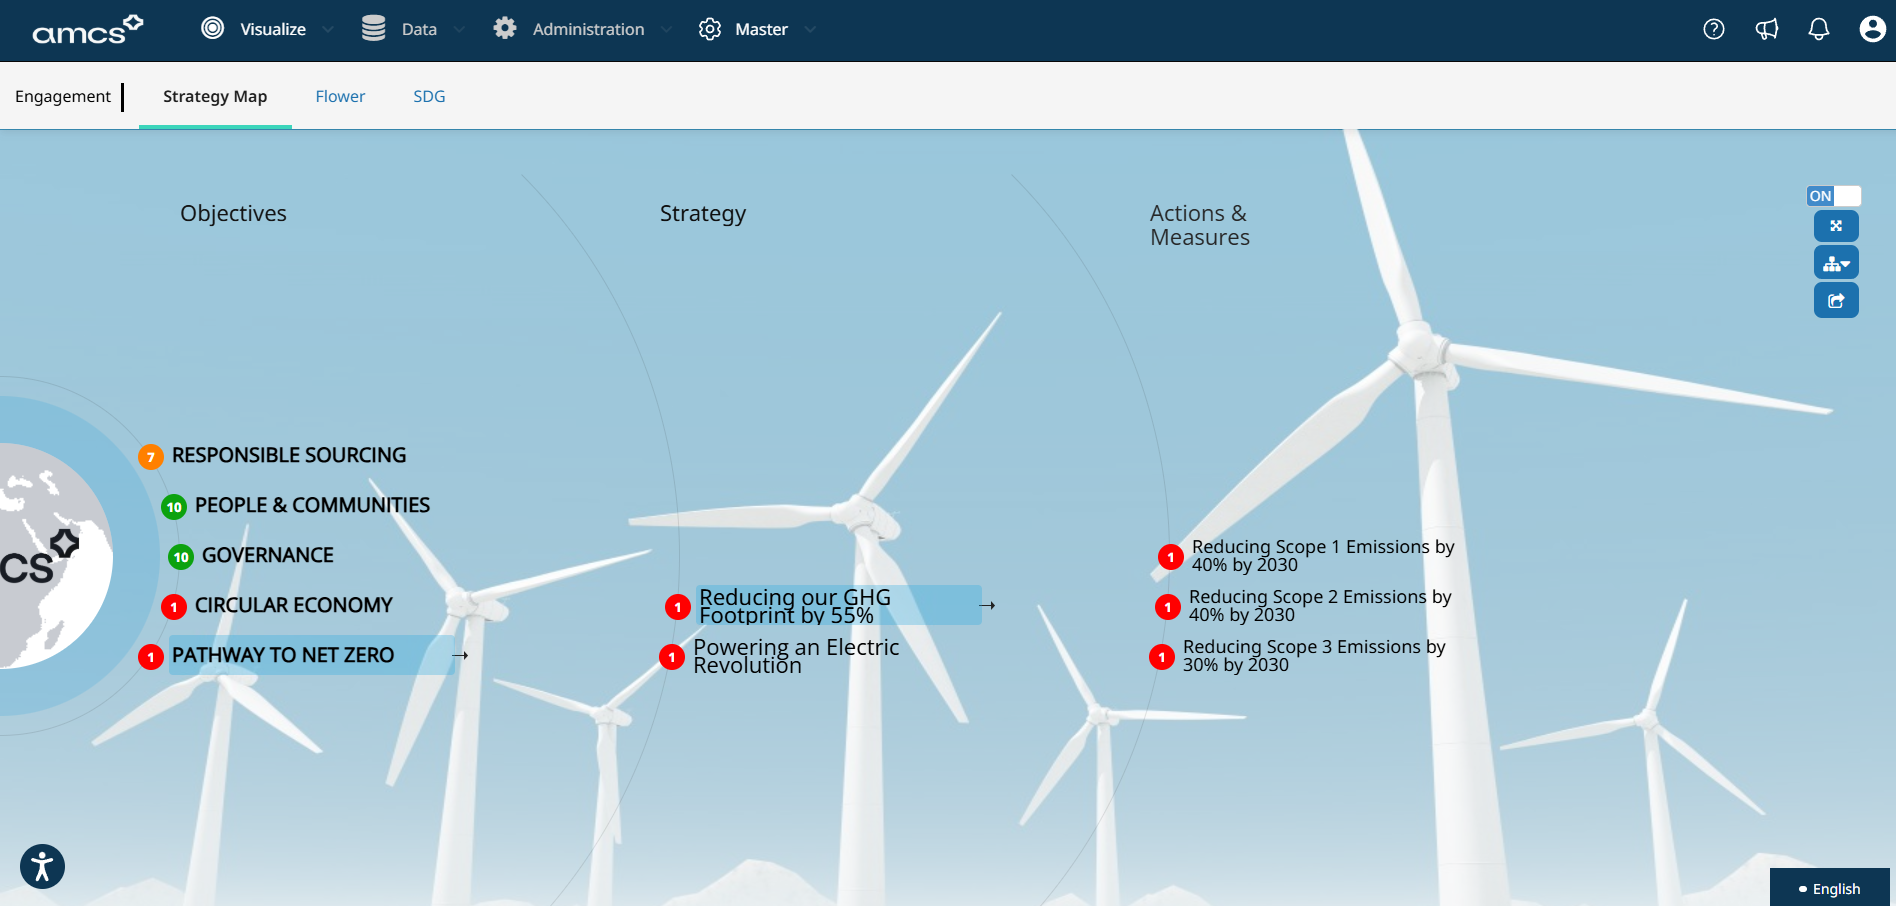This screenshot has height=906, width=1896.
Task: Open the SDG tab
Action: (x=429, y=96)
